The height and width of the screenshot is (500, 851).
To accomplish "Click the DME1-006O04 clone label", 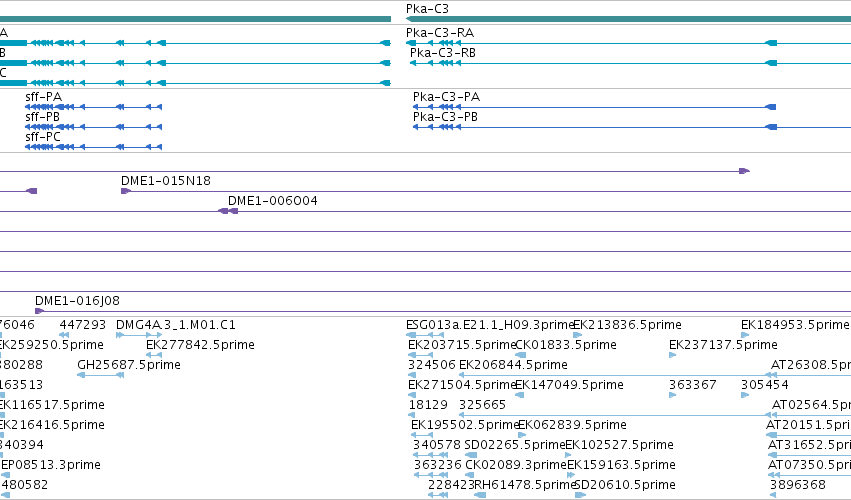I will pyautogui.click(x=272, y=201).
